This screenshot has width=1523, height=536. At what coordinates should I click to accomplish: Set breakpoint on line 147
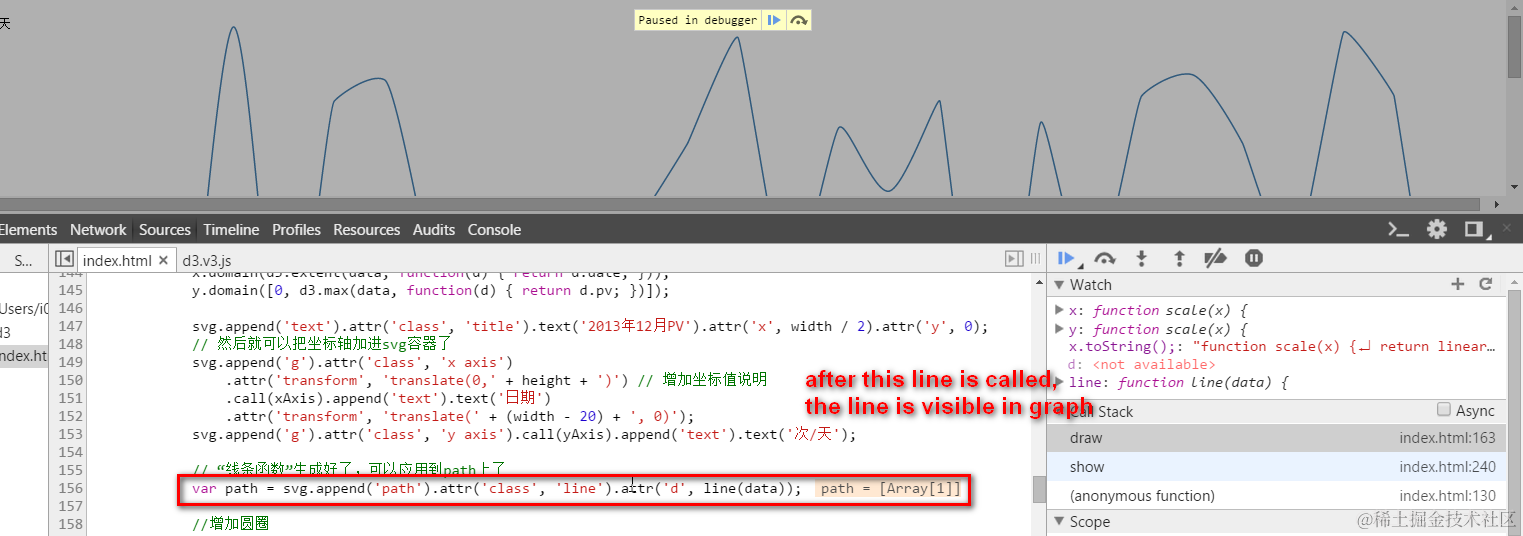click(x=71, y=326)
